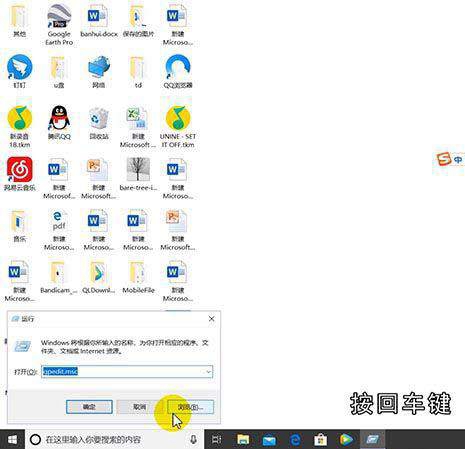Click the microphone icon in the search box

[193, 440]
